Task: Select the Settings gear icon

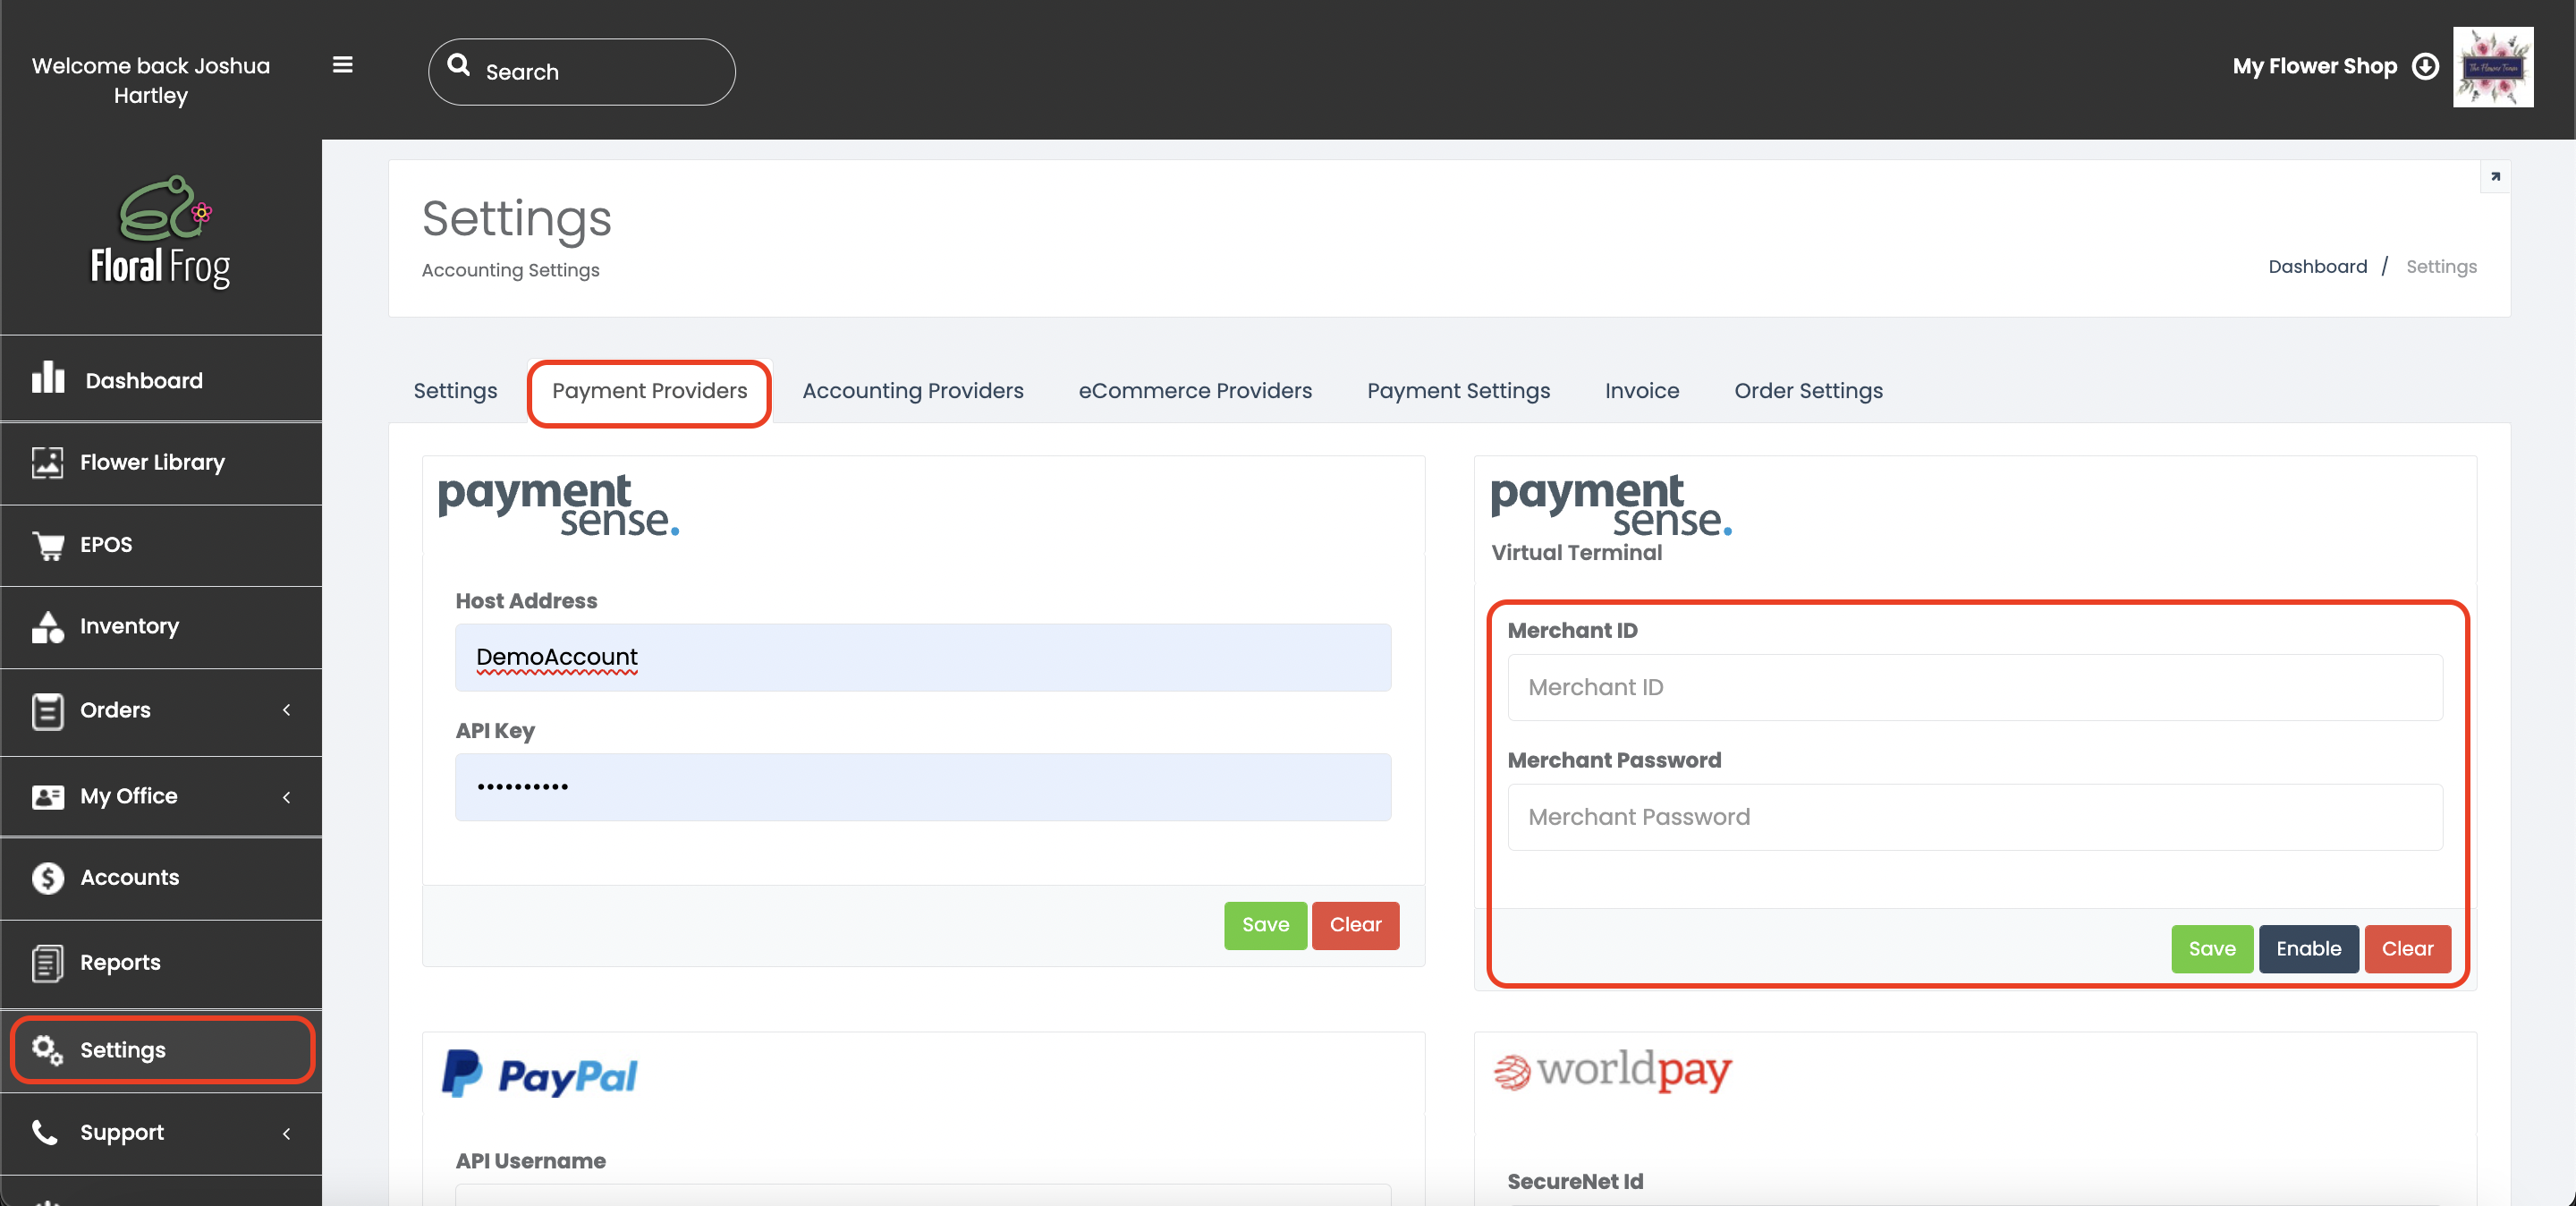Action: [47, 1050]
